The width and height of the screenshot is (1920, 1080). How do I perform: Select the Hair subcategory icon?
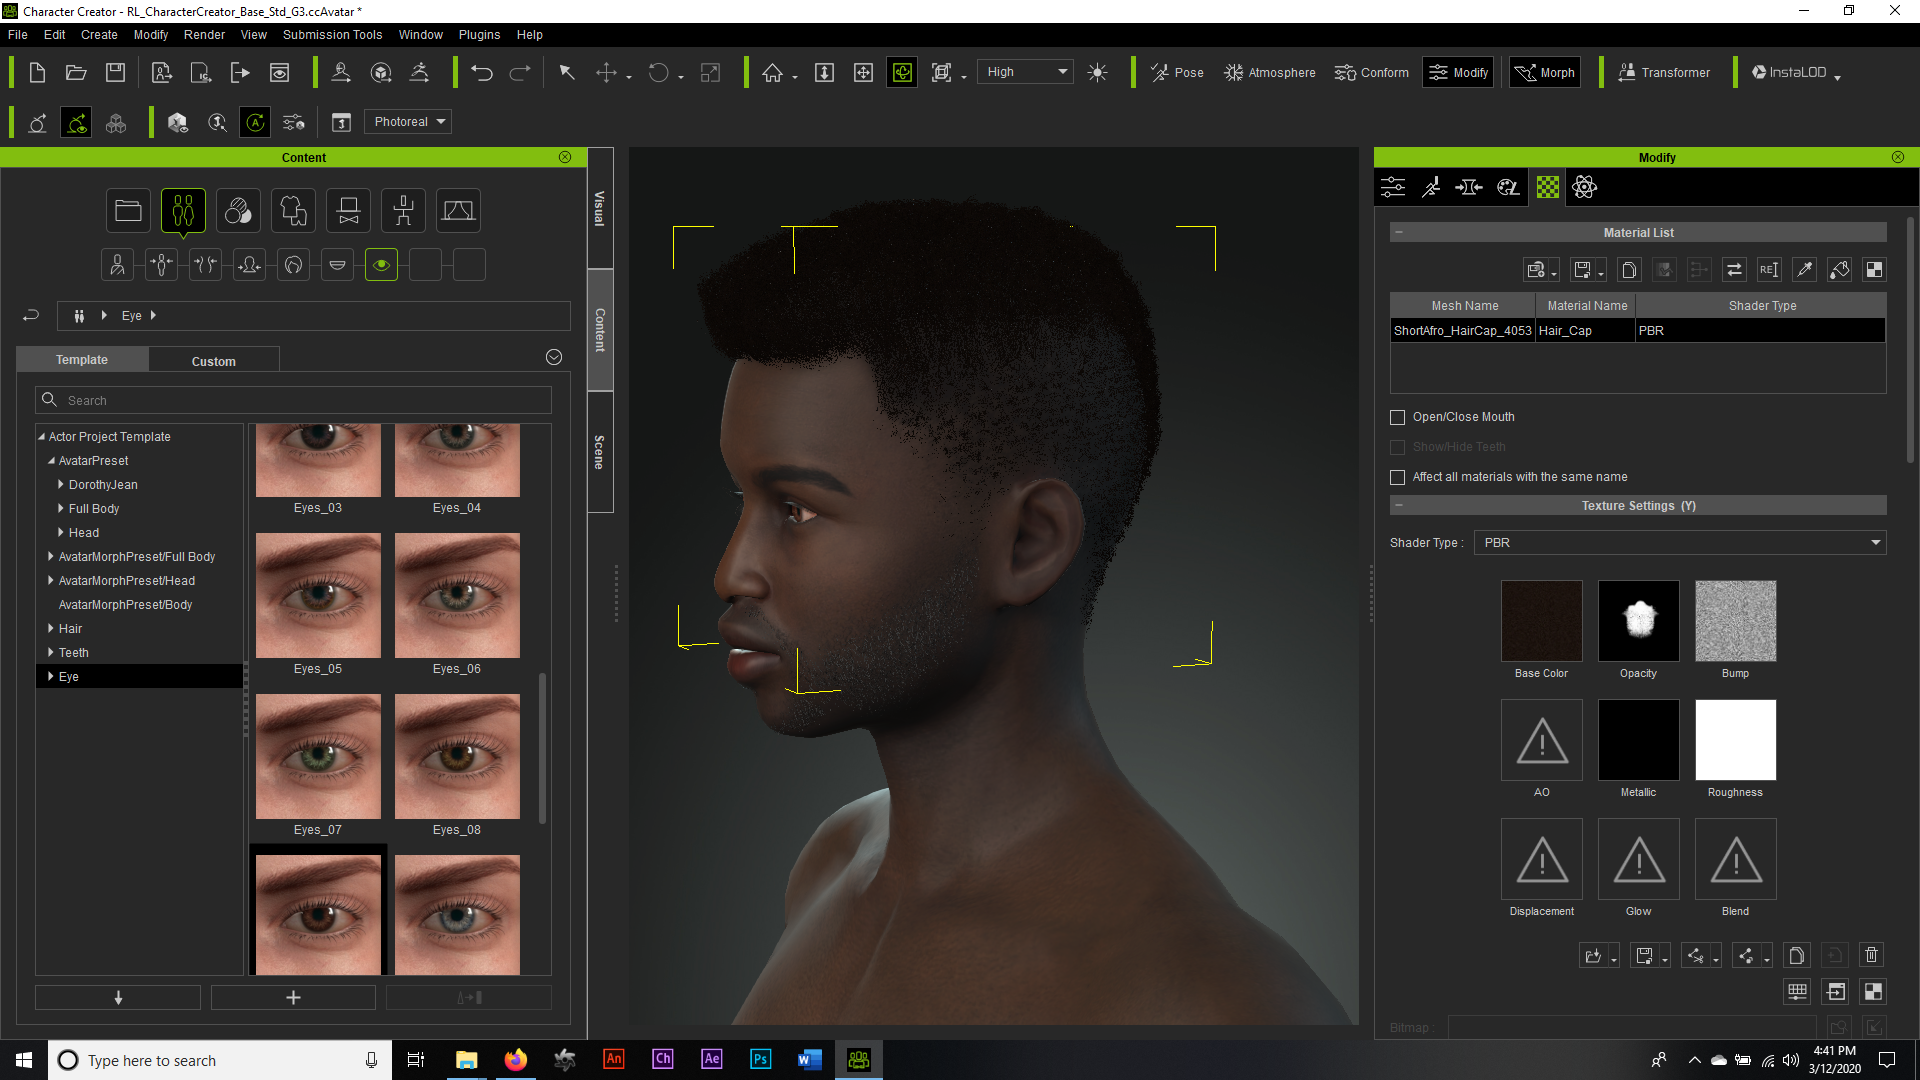[x=293, y=265]
